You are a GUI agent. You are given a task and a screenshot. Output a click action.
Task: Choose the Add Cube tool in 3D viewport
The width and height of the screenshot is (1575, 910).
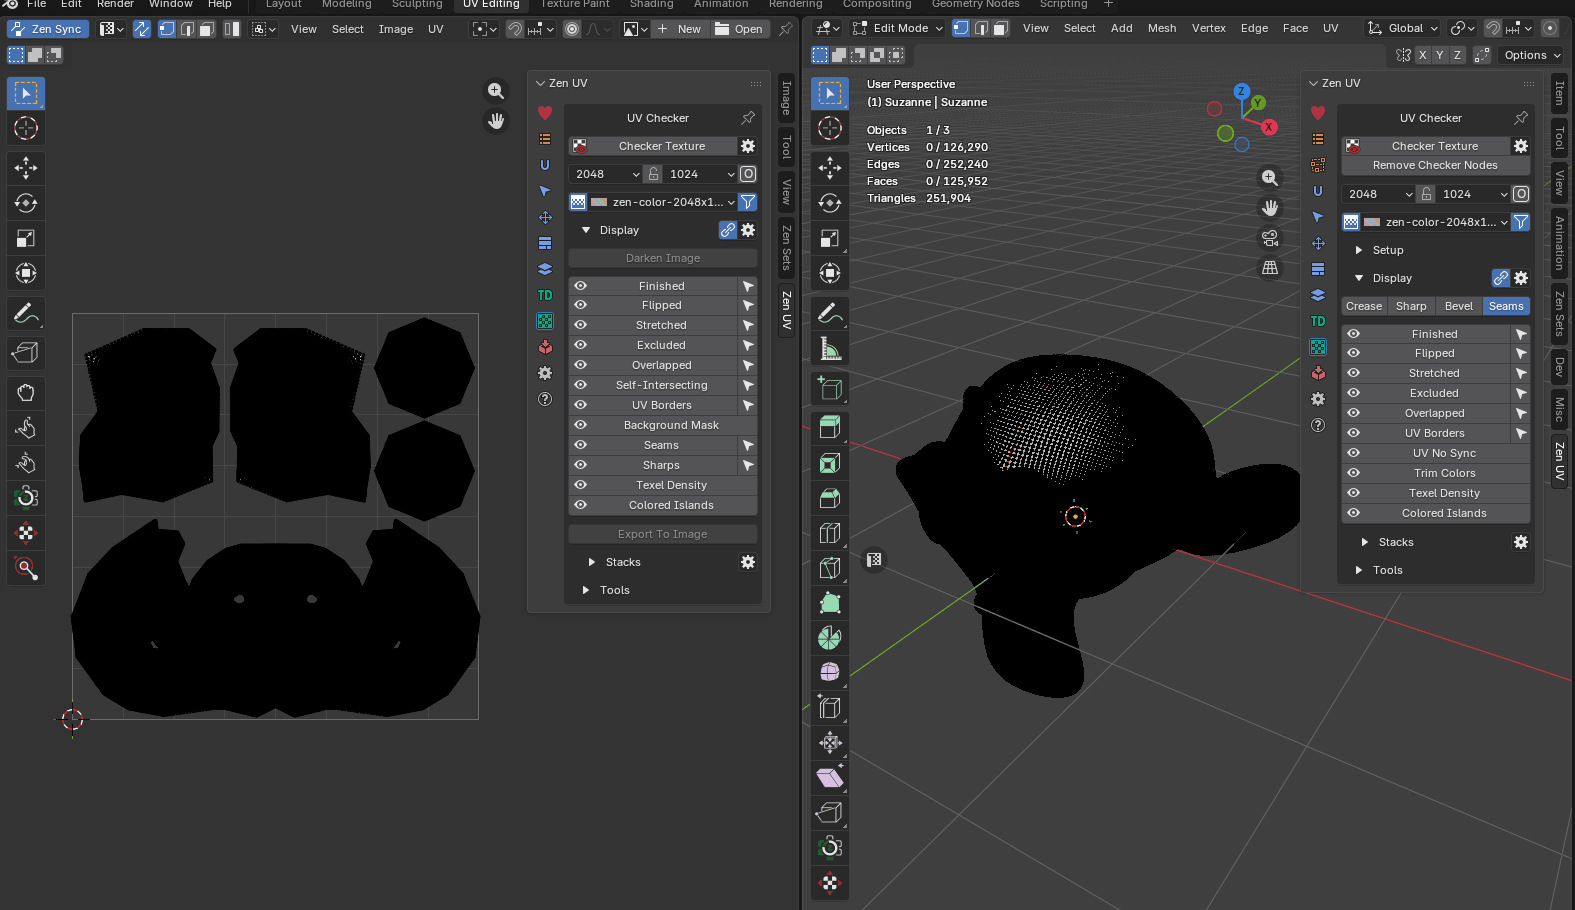point(830,388)
